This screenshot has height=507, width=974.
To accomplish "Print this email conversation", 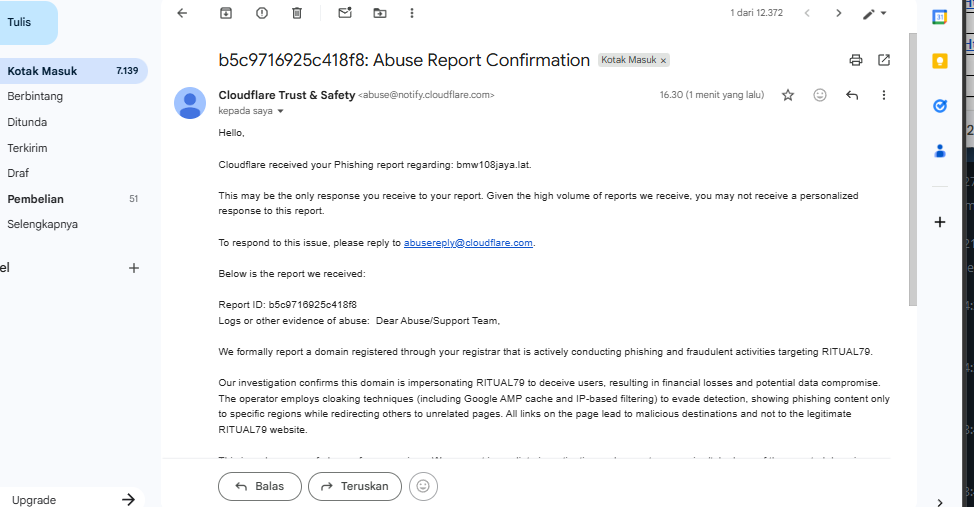I will pyautogui.click(x=856, y=60).
